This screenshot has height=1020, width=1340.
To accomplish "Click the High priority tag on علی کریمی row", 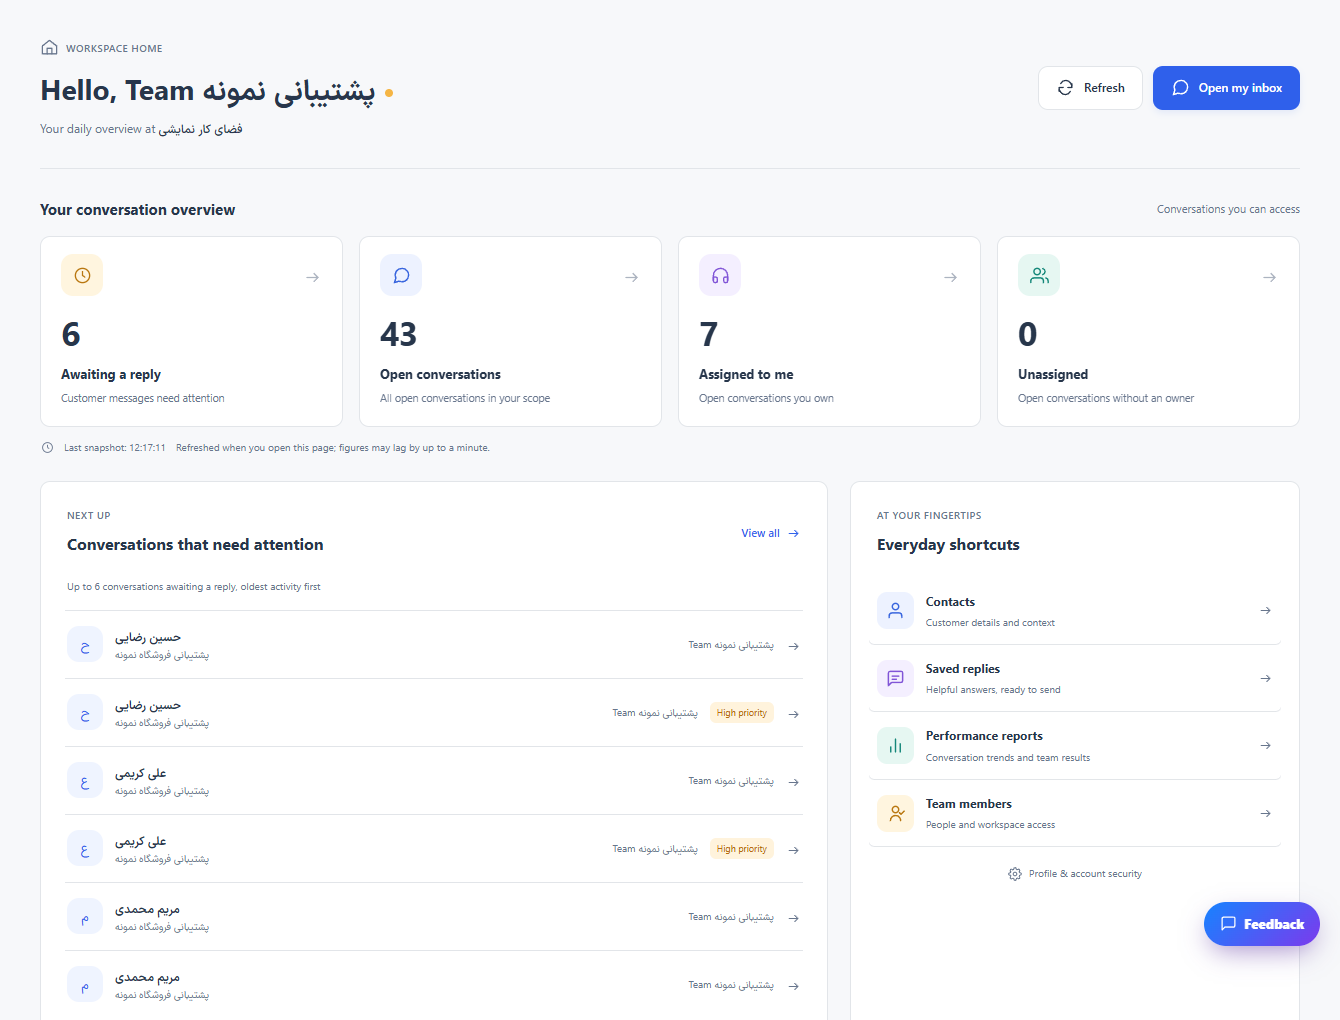I will point(742,849).
